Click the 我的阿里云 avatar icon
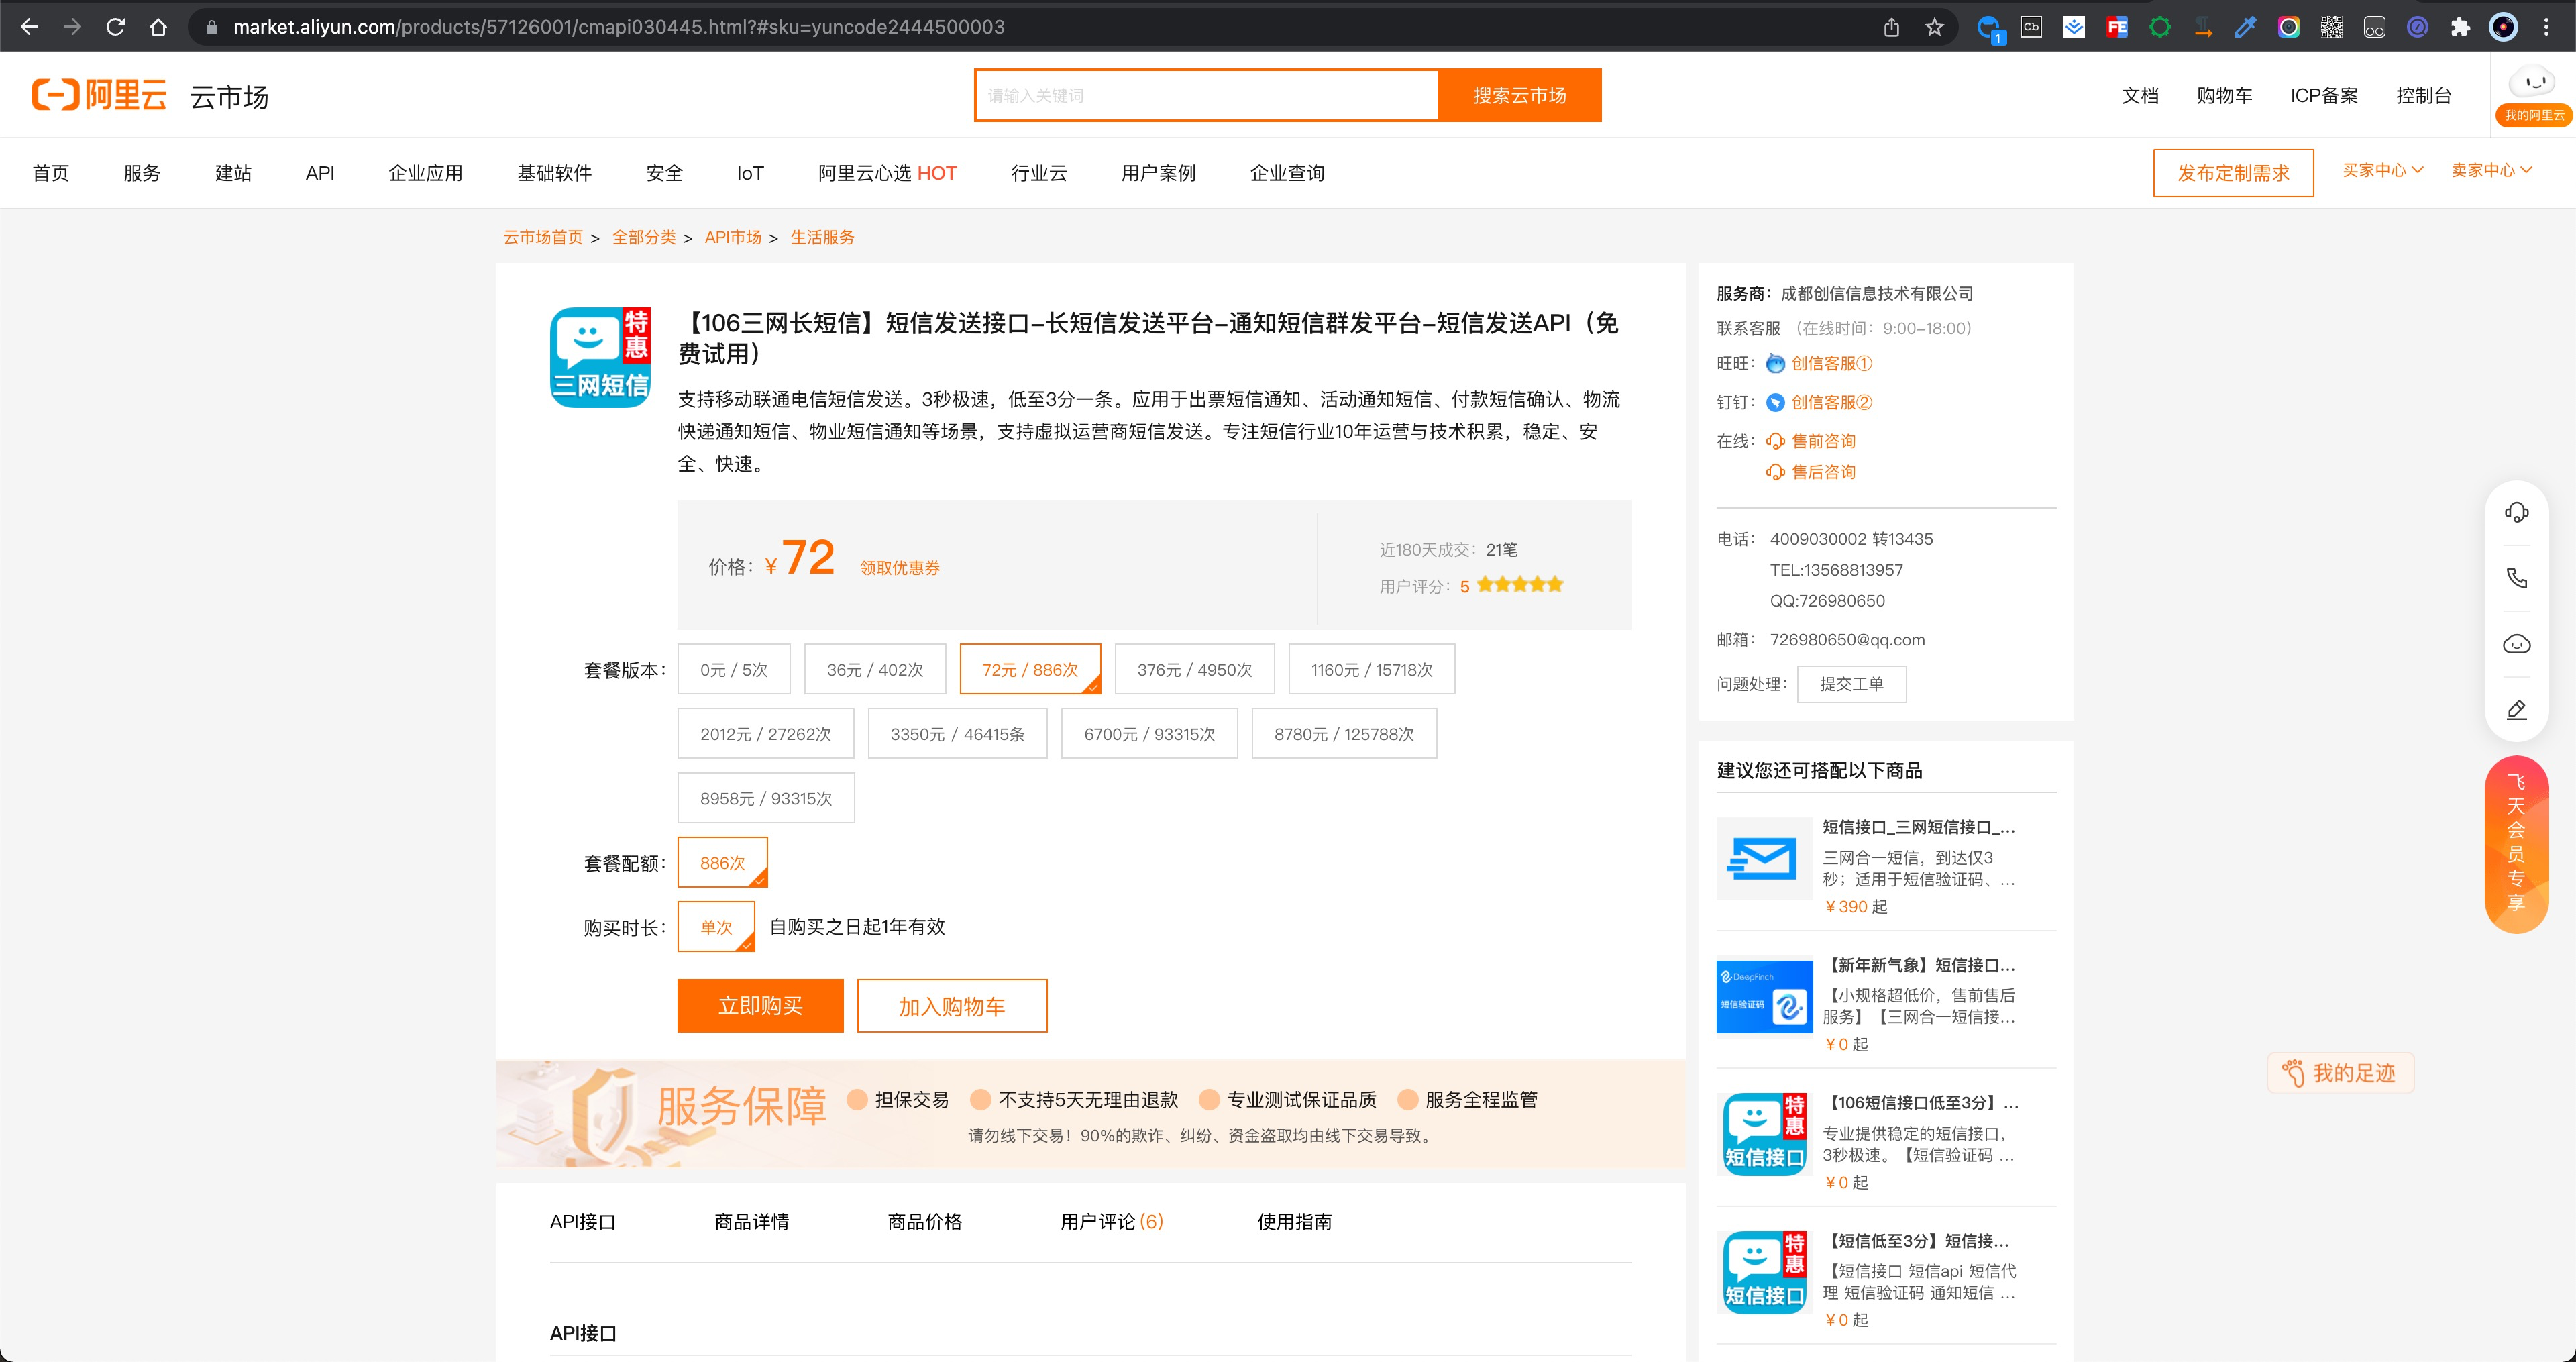This screenshot has width=2576, height=1362. click(2534, 95)
